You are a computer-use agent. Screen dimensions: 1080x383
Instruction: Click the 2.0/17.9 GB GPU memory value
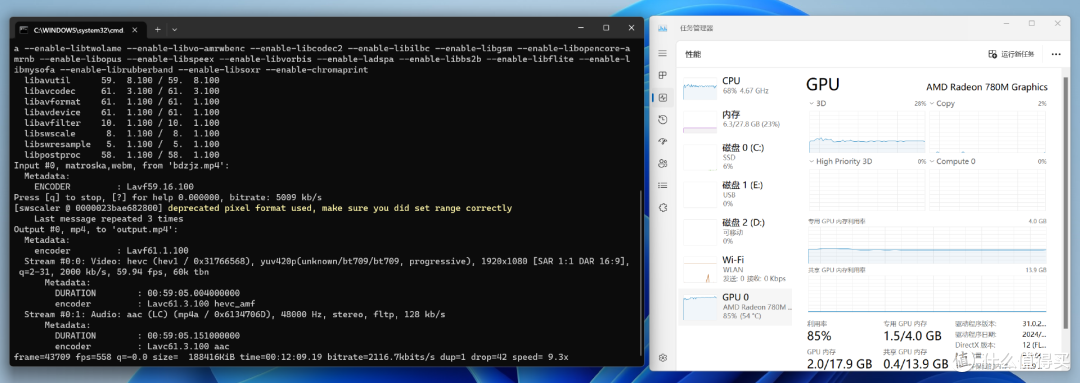pos(839,363)
